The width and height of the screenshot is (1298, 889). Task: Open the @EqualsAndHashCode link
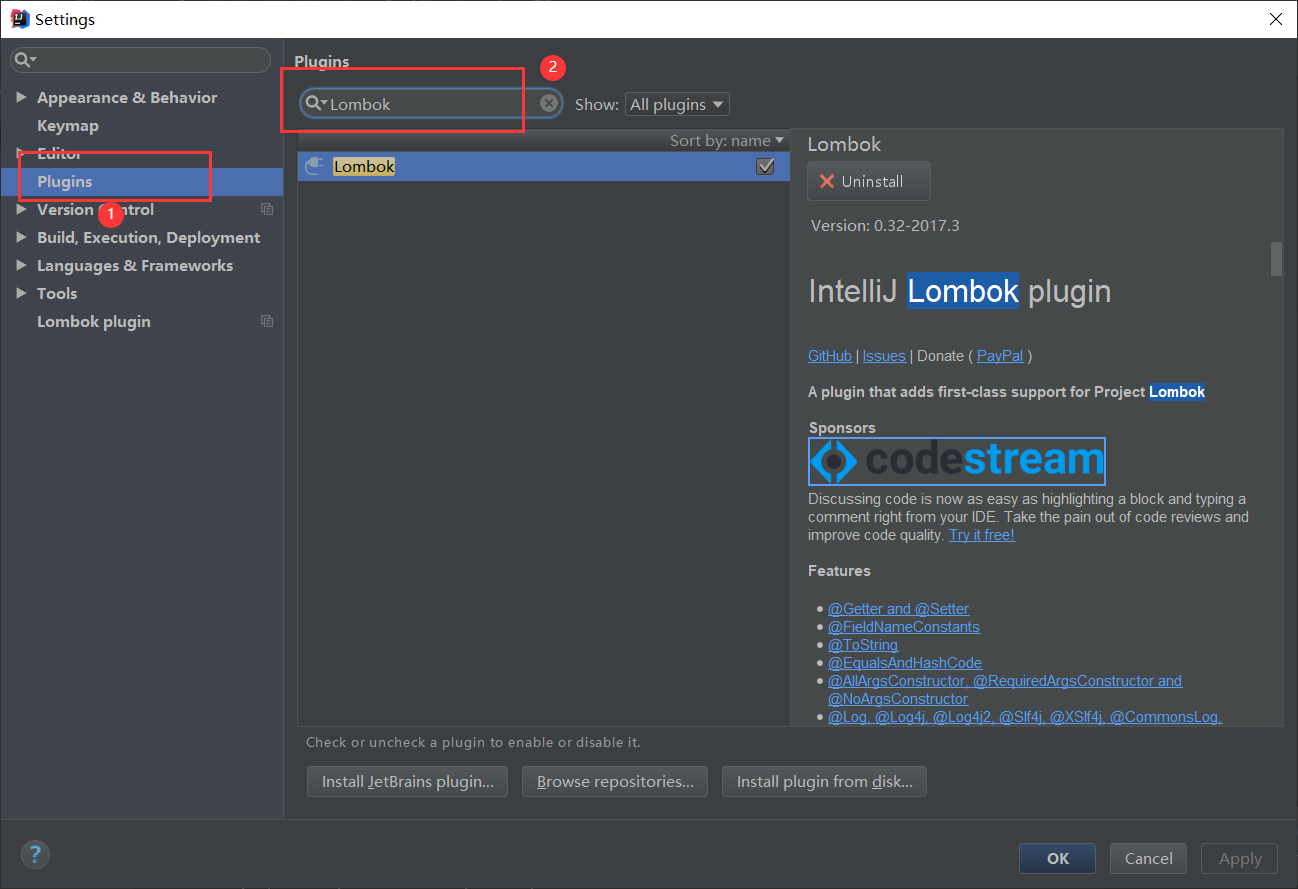(x=905, y=663)
